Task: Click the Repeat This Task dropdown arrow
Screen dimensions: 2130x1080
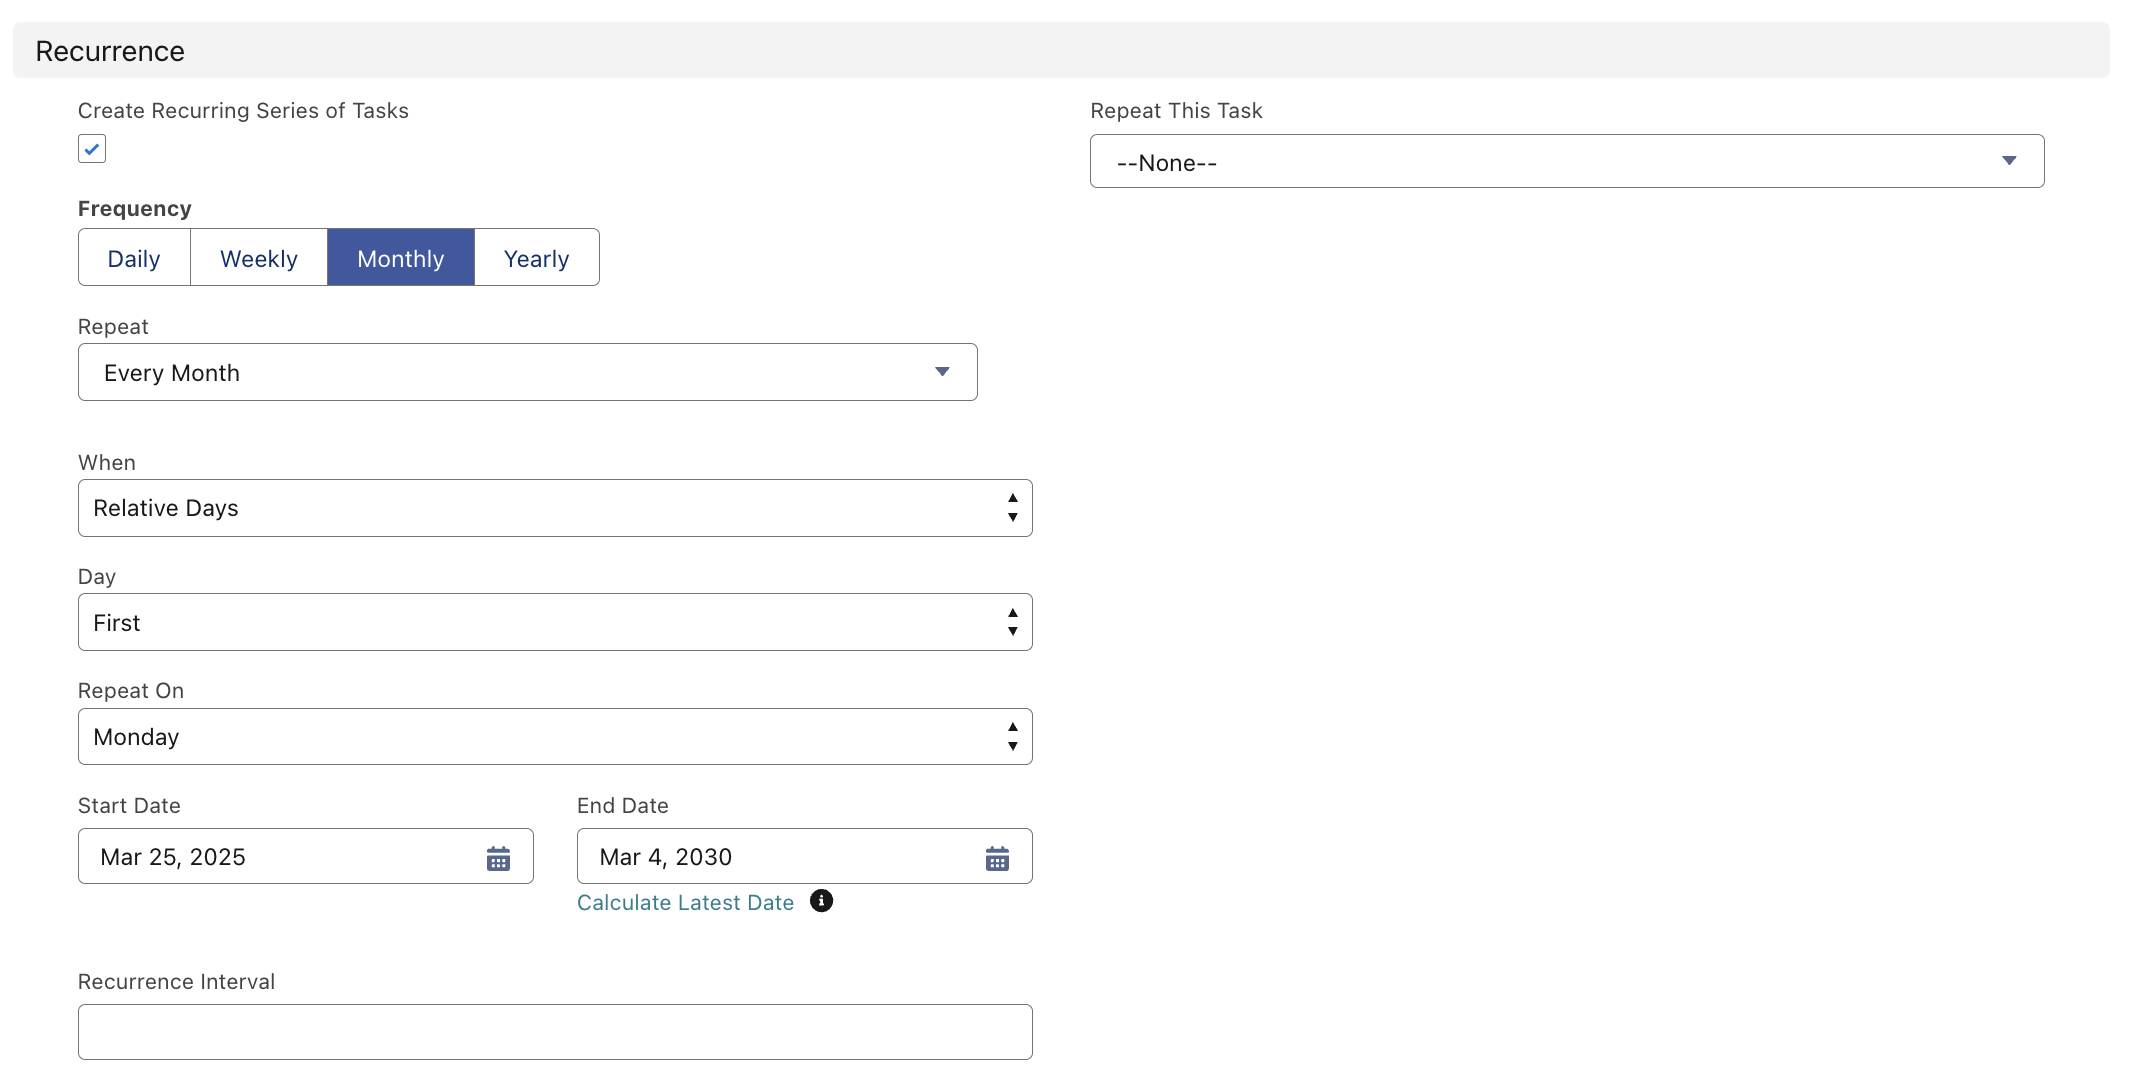Action: tap(2009, 161)
